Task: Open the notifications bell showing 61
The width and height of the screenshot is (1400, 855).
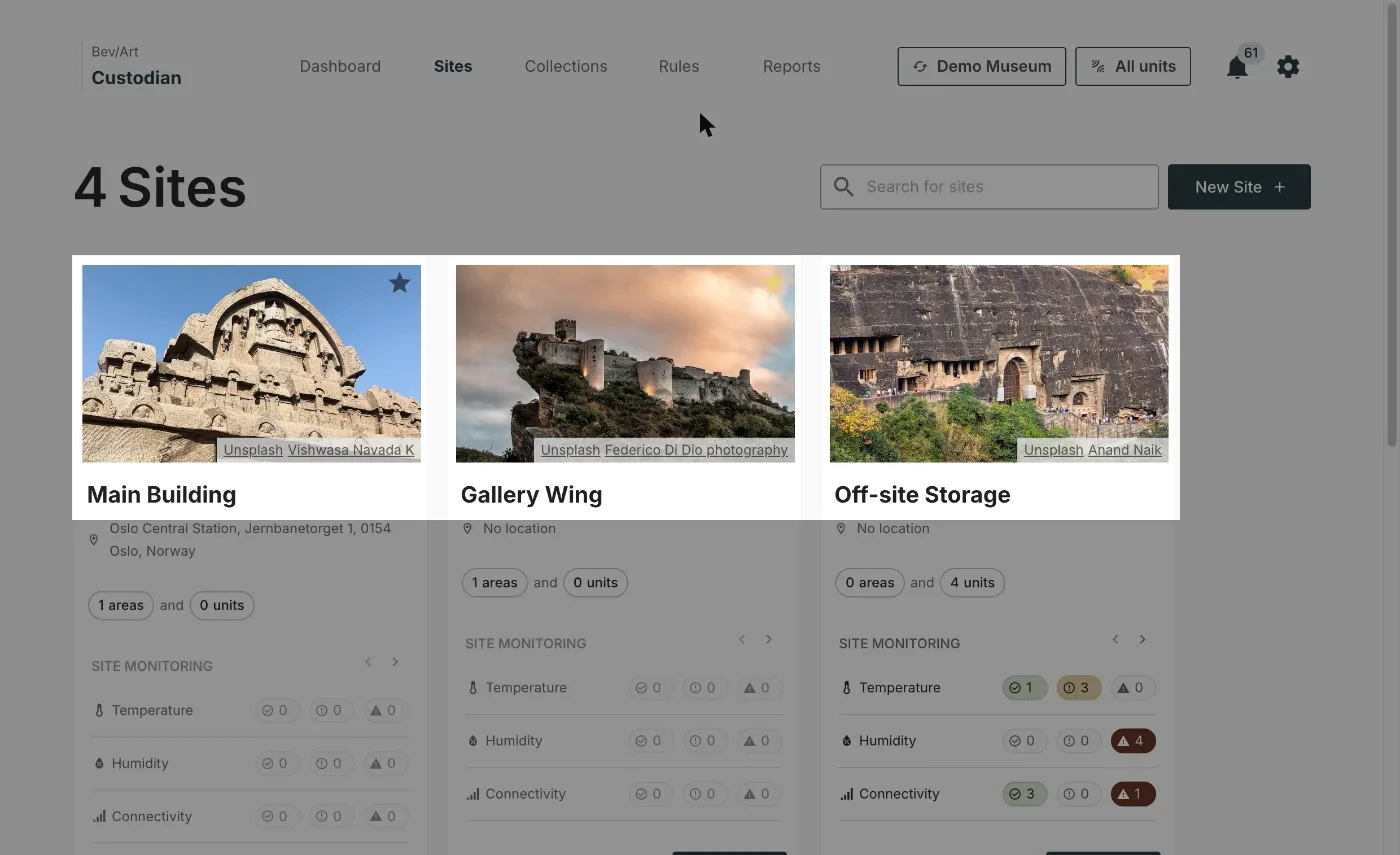Action: coord(1237,67)
